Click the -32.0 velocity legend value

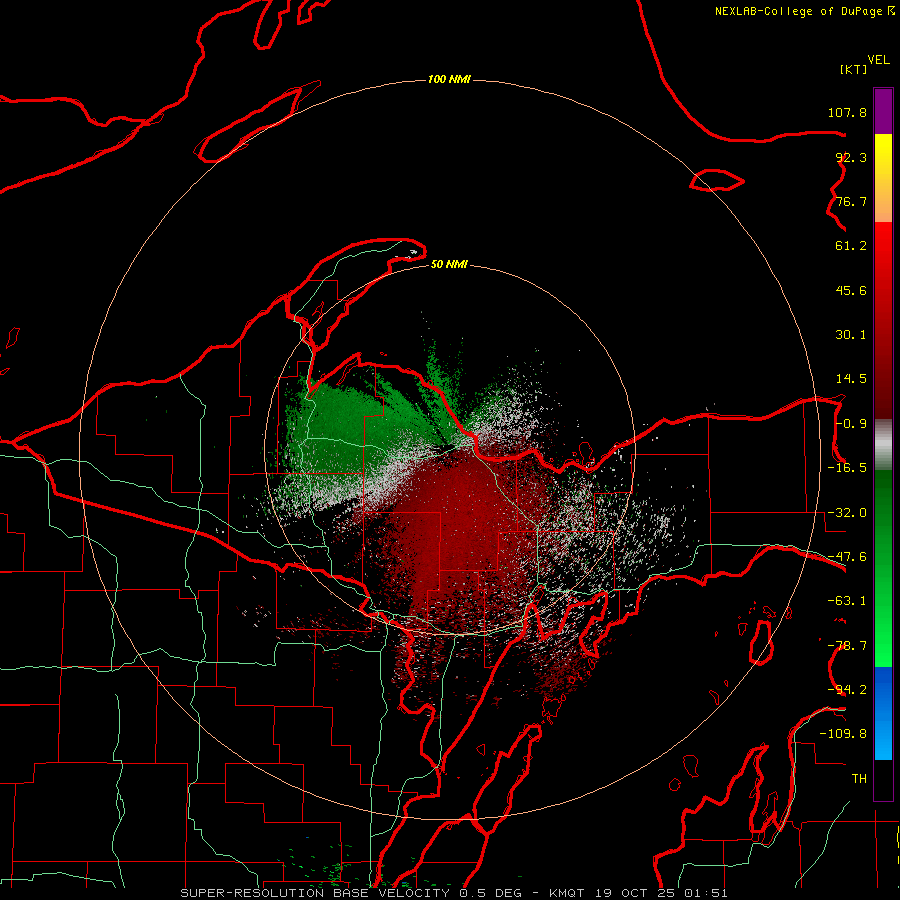847,513
